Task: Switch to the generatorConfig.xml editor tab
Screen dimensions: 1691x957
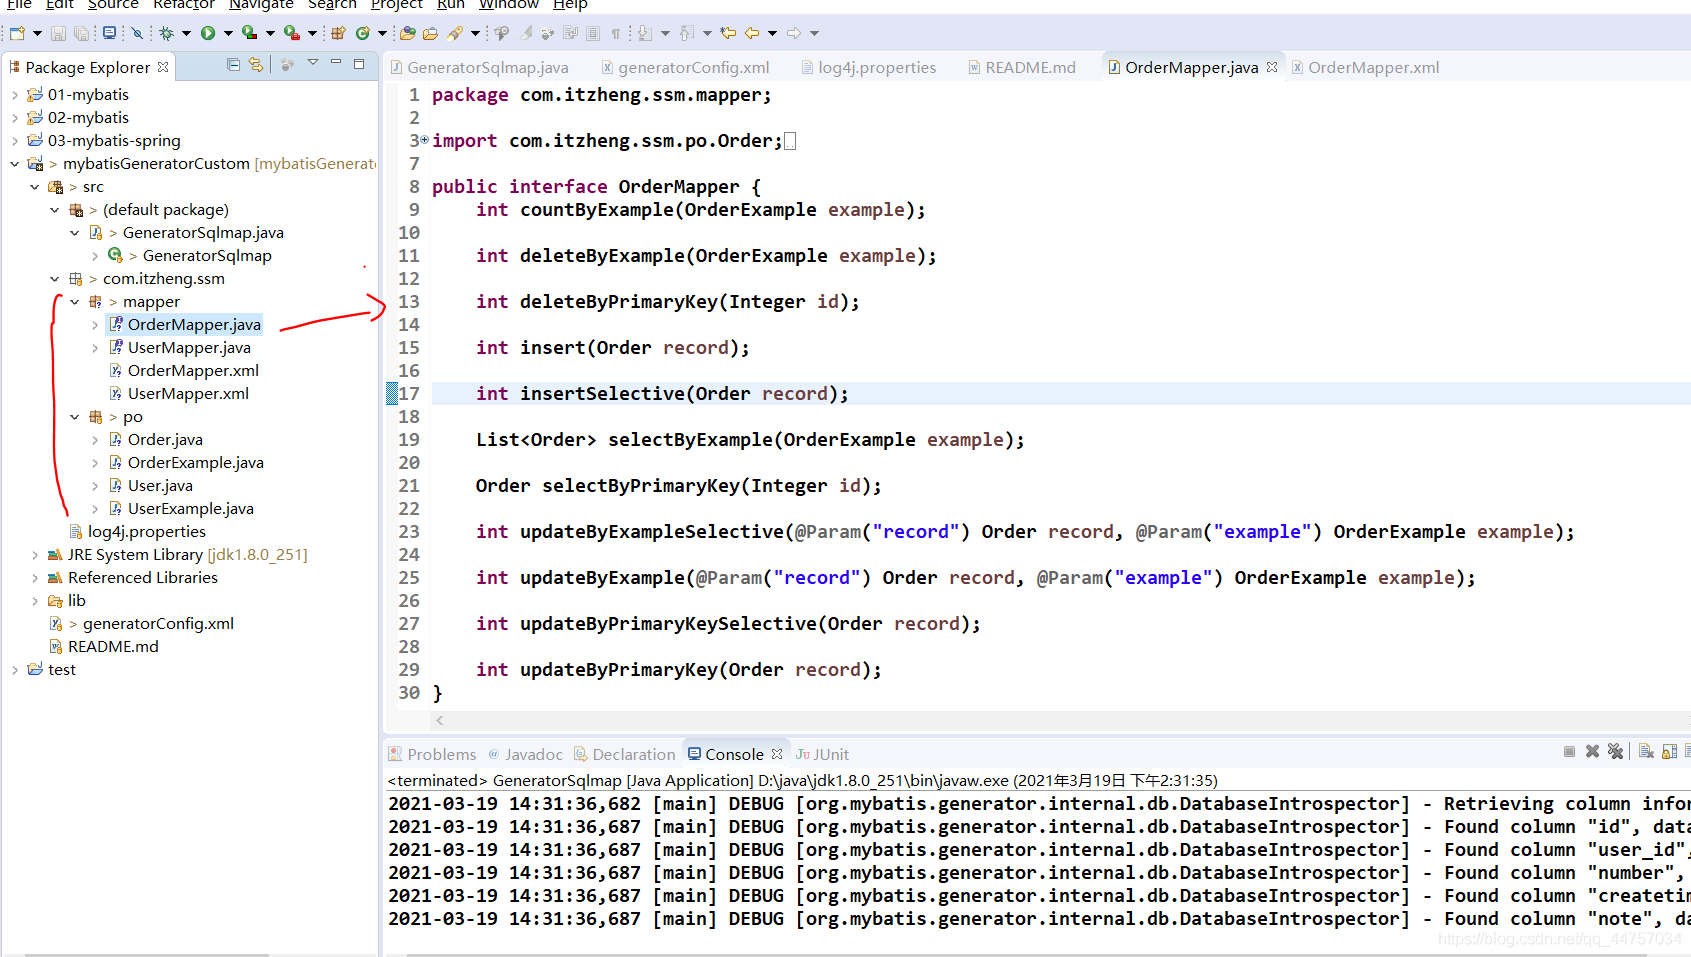Action: pyautogui.click(x=685, y=67)
